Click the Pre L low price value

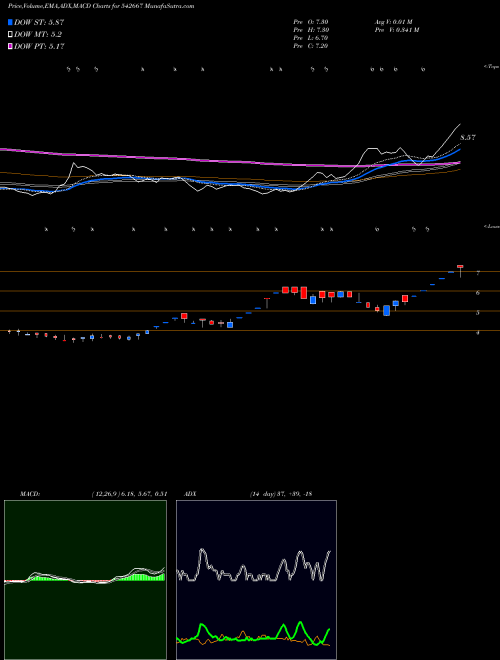click(311, 38)
